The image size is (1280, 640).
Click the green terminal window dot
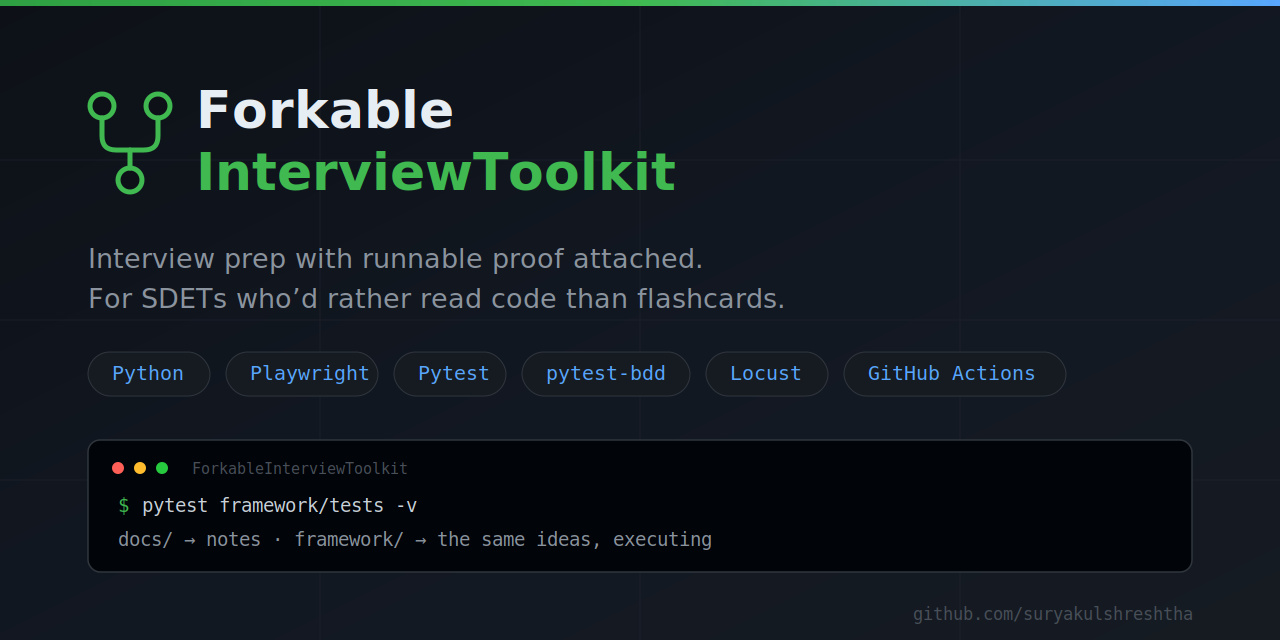tap(162, 468)
